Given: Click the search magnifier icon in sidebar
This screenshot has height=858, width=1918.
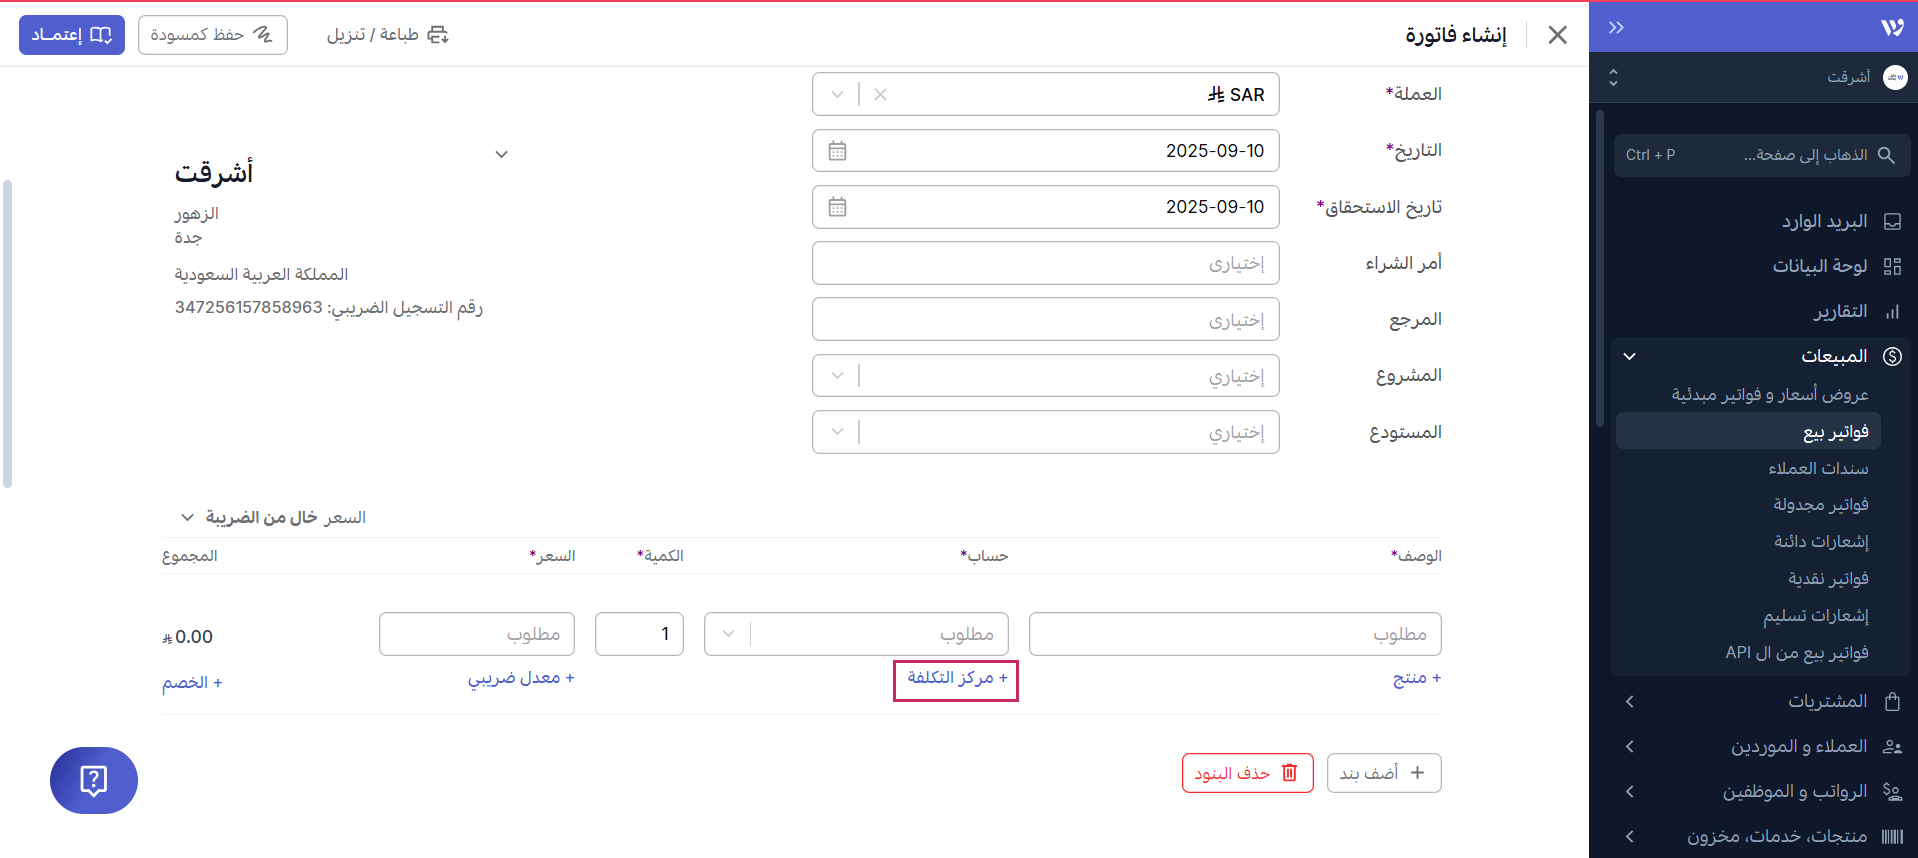Looking at the screenshot, I should click(x=1886, y=155).
